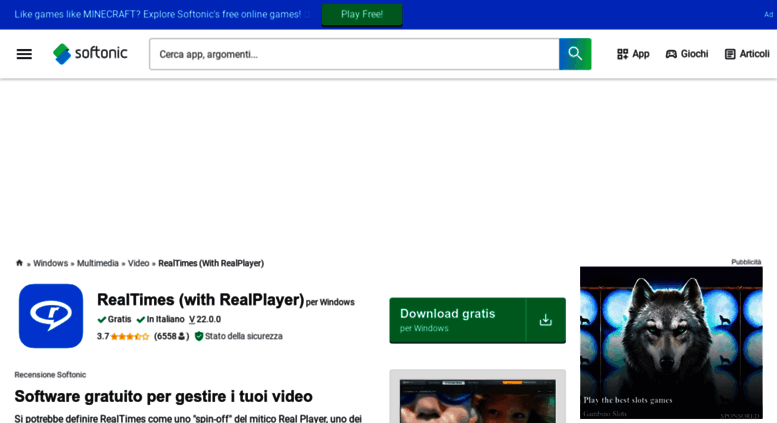The image size is (777, 423).
Task: Open the Windows breadcrumb link
Action: point(51,264)
